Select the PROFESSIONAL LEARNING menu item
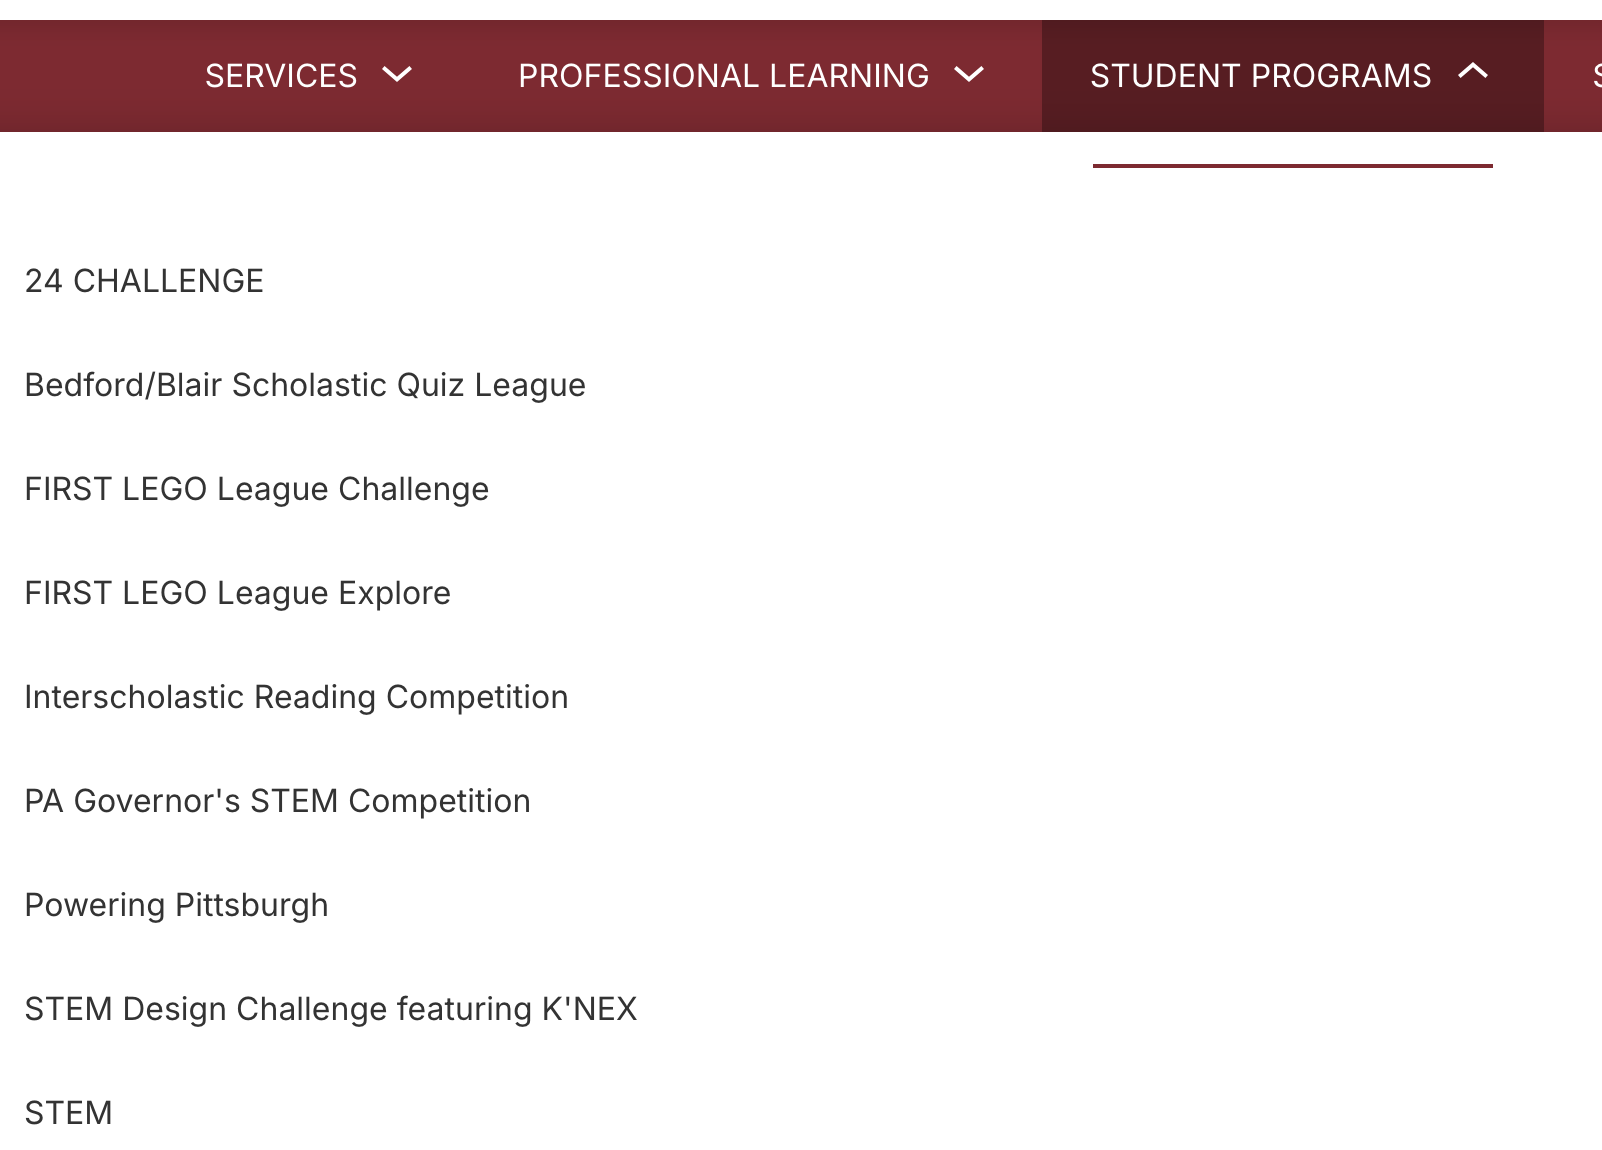Image resolution: width=1602 pixels, height=1150 pixels. coord(722,75)
